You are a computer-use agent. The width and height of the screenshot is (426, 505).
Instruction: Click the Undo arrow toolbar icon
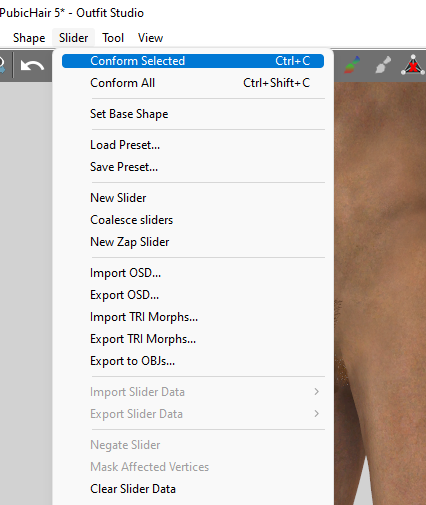point(32,66)
